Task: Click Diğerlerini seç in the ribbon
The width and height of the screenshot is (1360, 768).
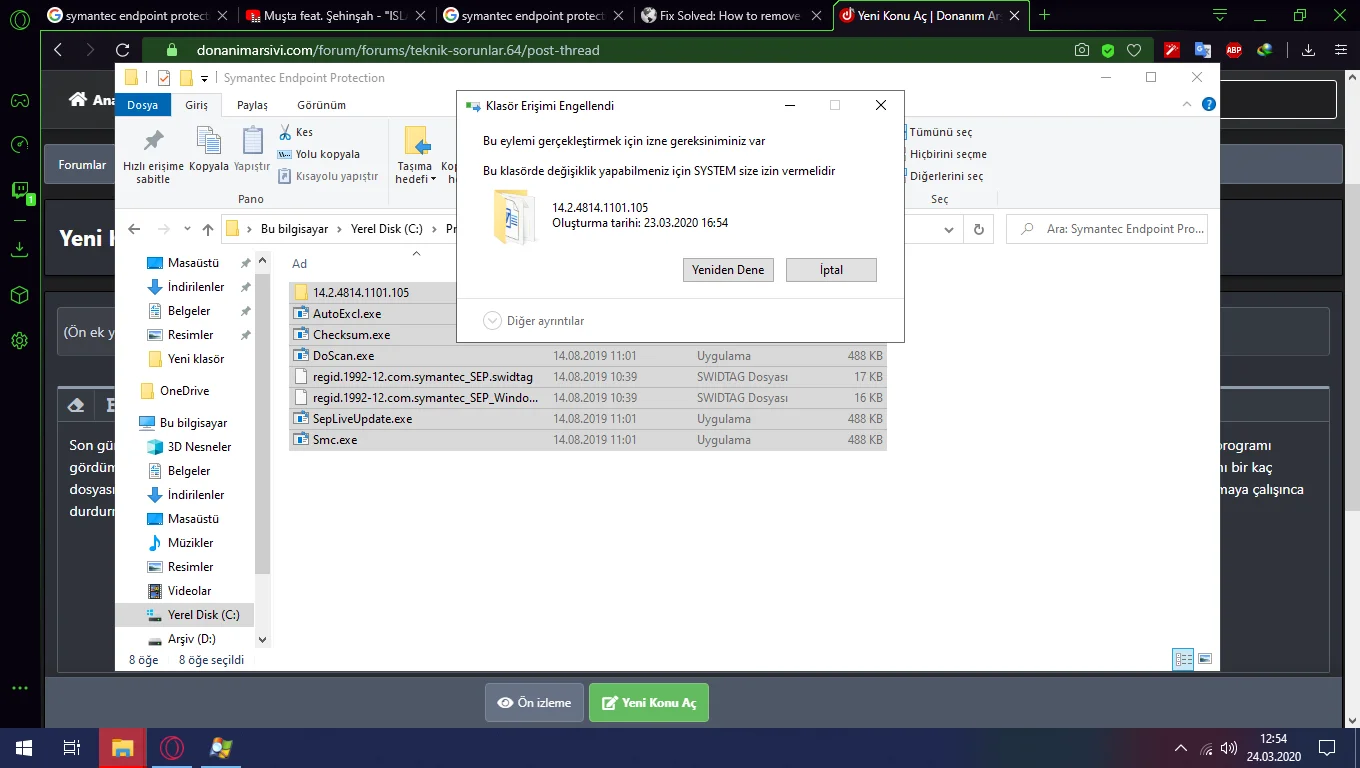Action: [x=946, y=176]
